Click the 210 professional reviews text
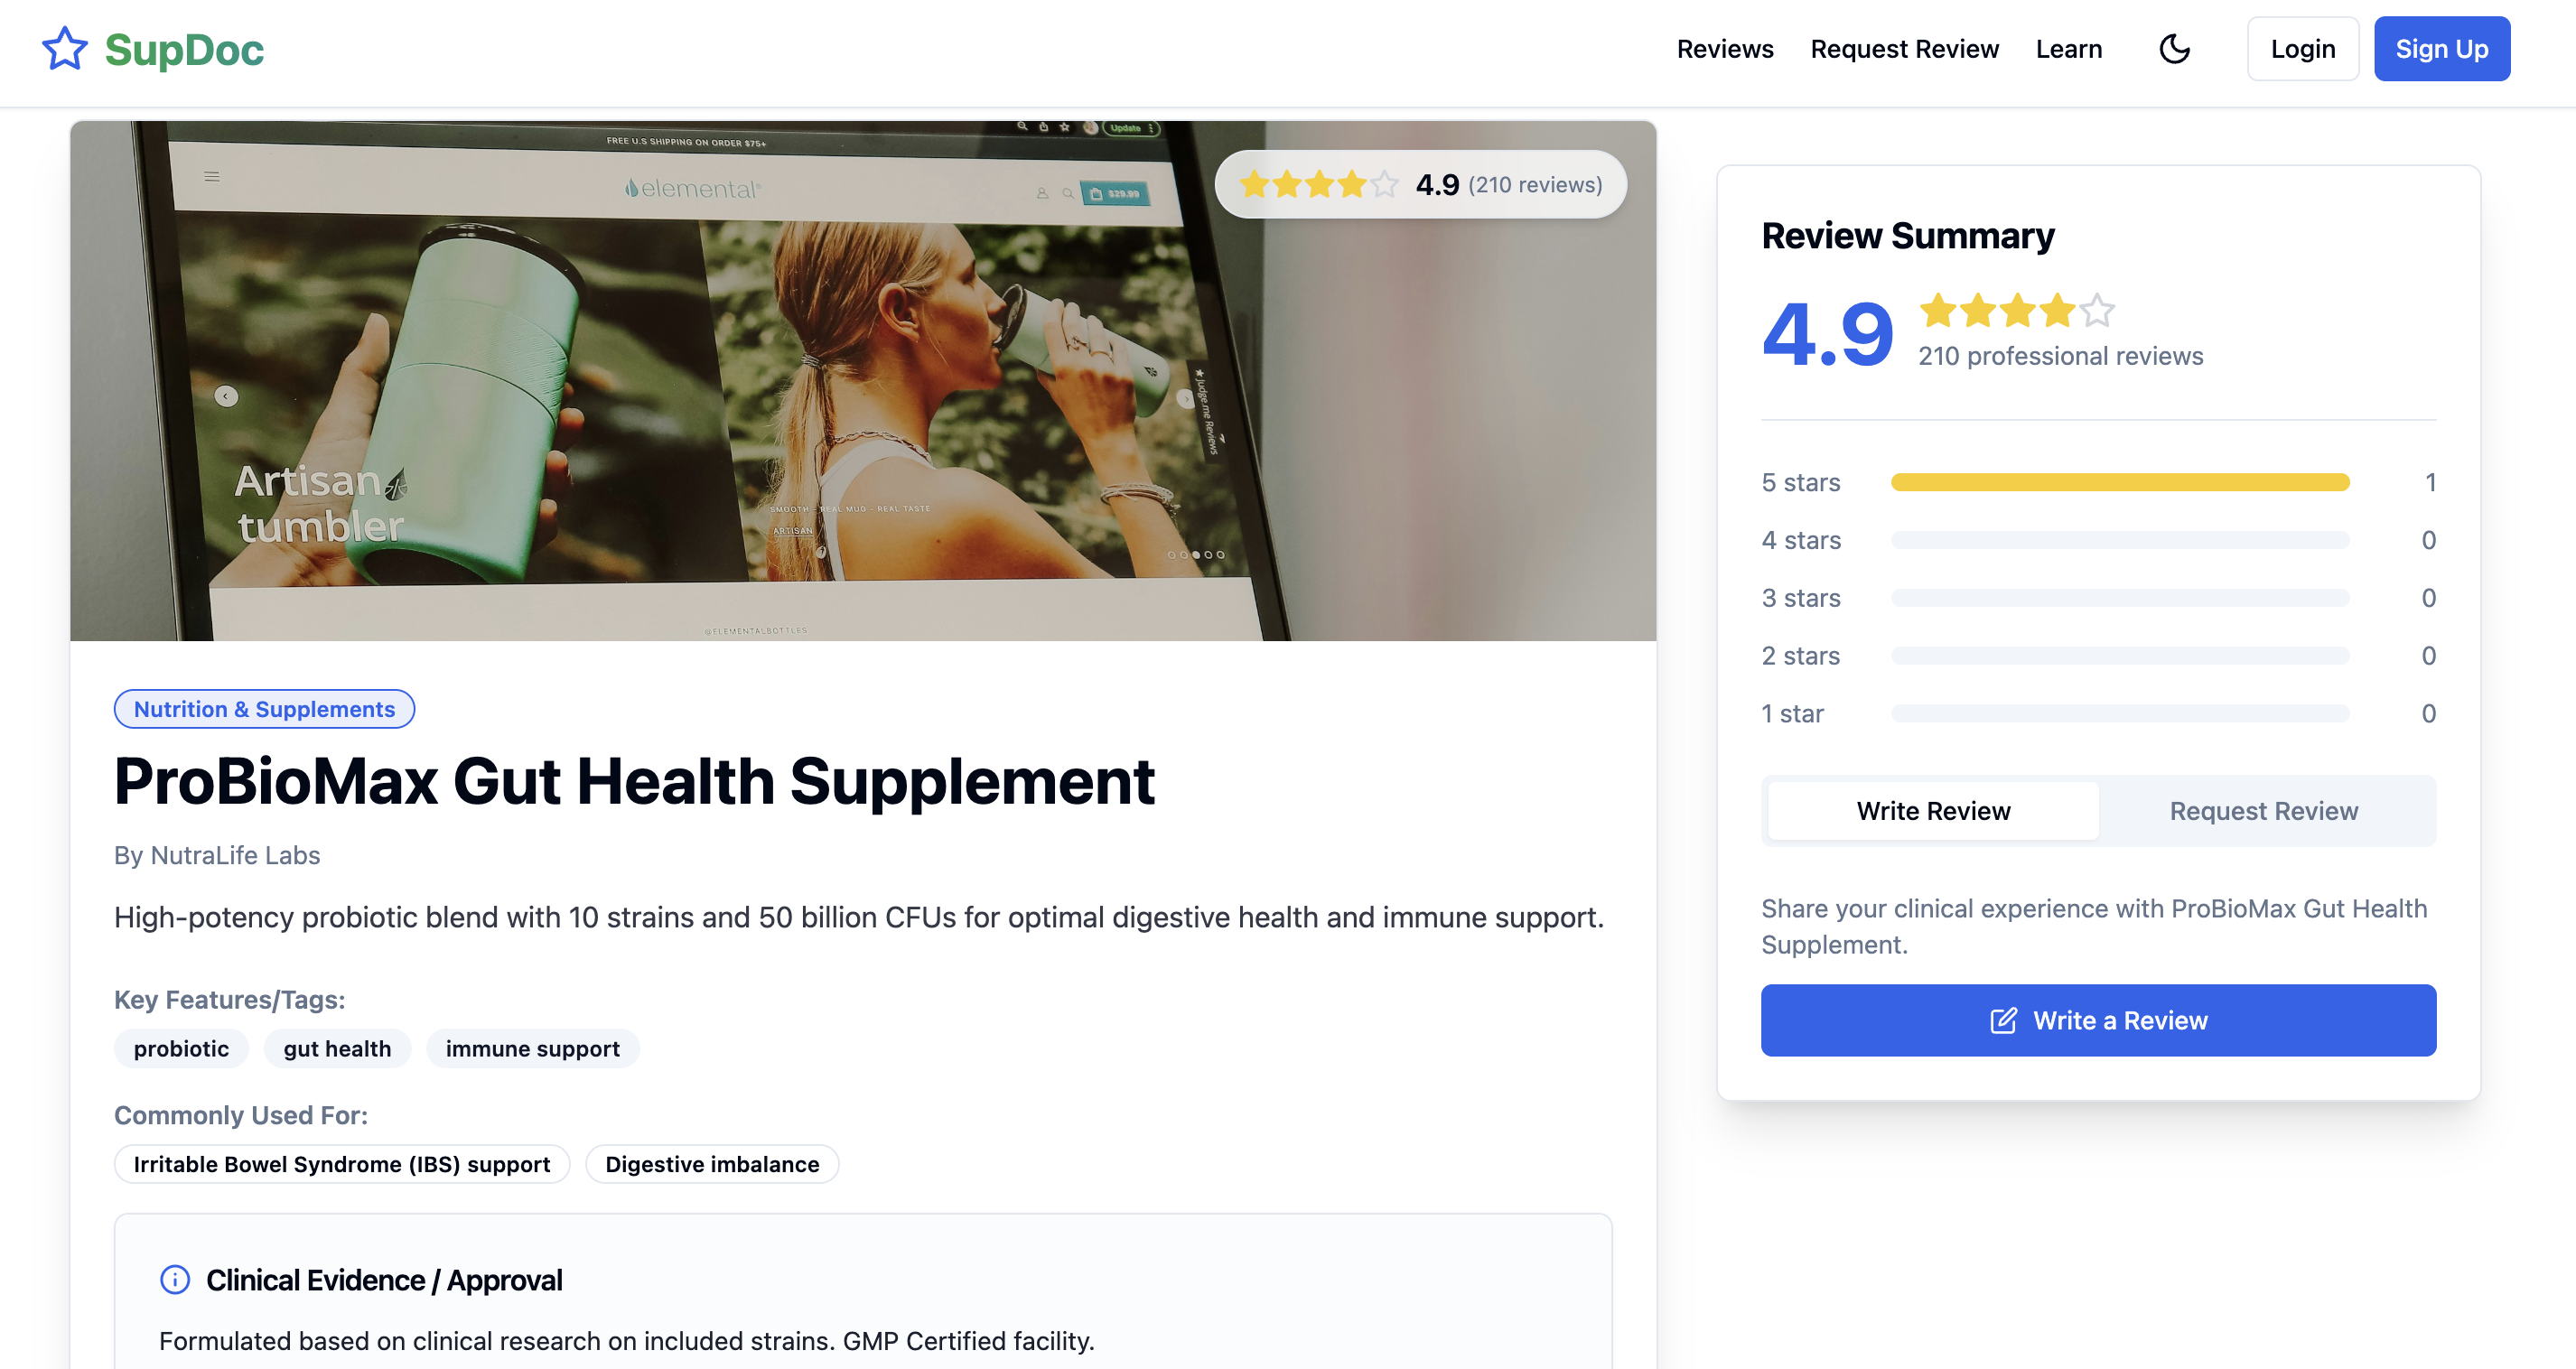This screenshot has width=2576, height=1369. pos(2060,357)
